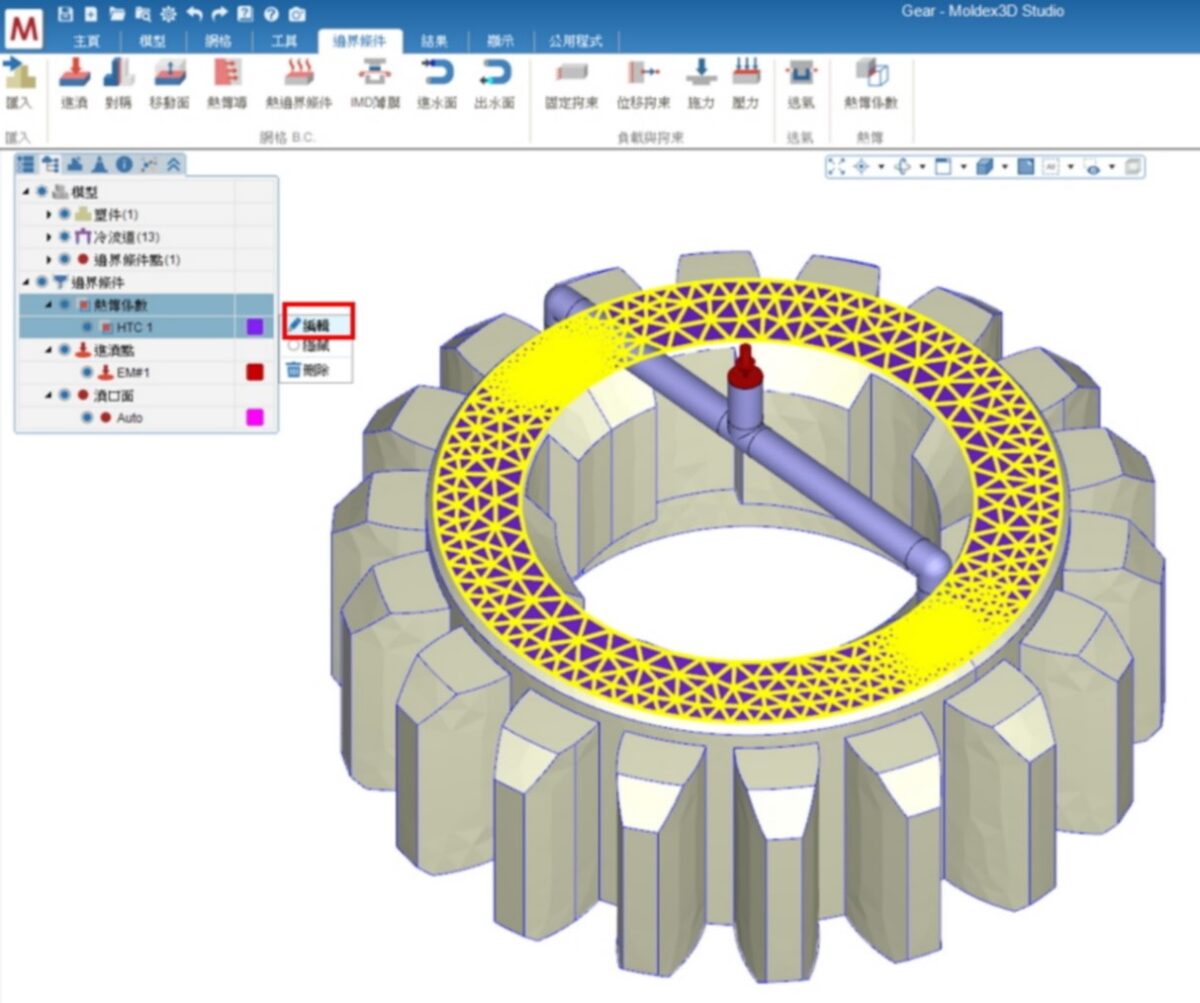Collapse the panel with double-chevron icon

tap(174, 165)
